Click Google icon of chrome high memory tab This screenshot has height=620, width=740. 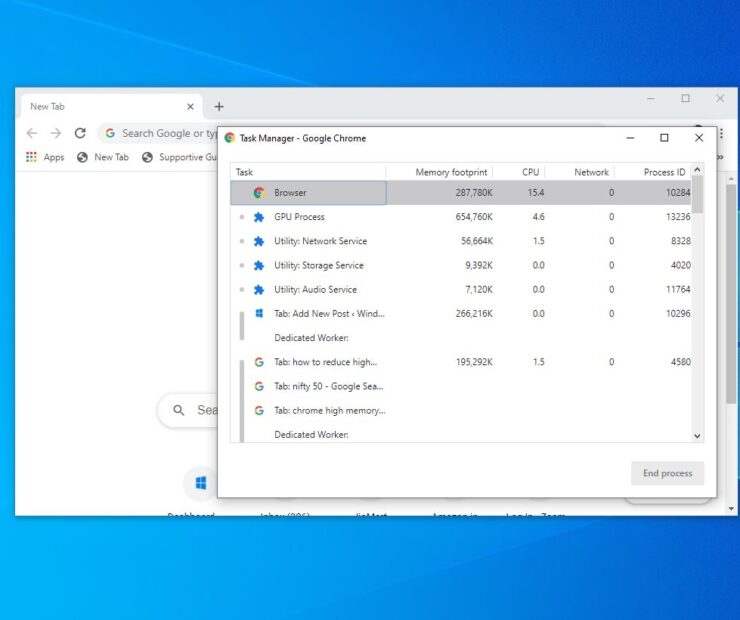click(x=259, y=411)
